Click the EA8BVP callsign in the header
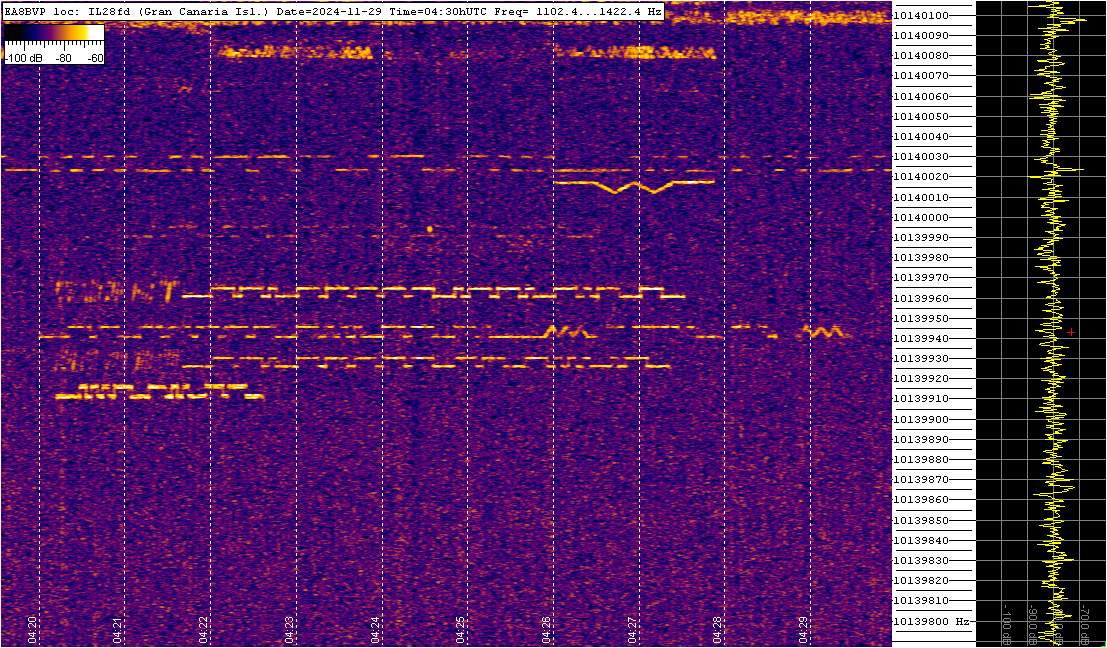 click(x=23, y=12)
